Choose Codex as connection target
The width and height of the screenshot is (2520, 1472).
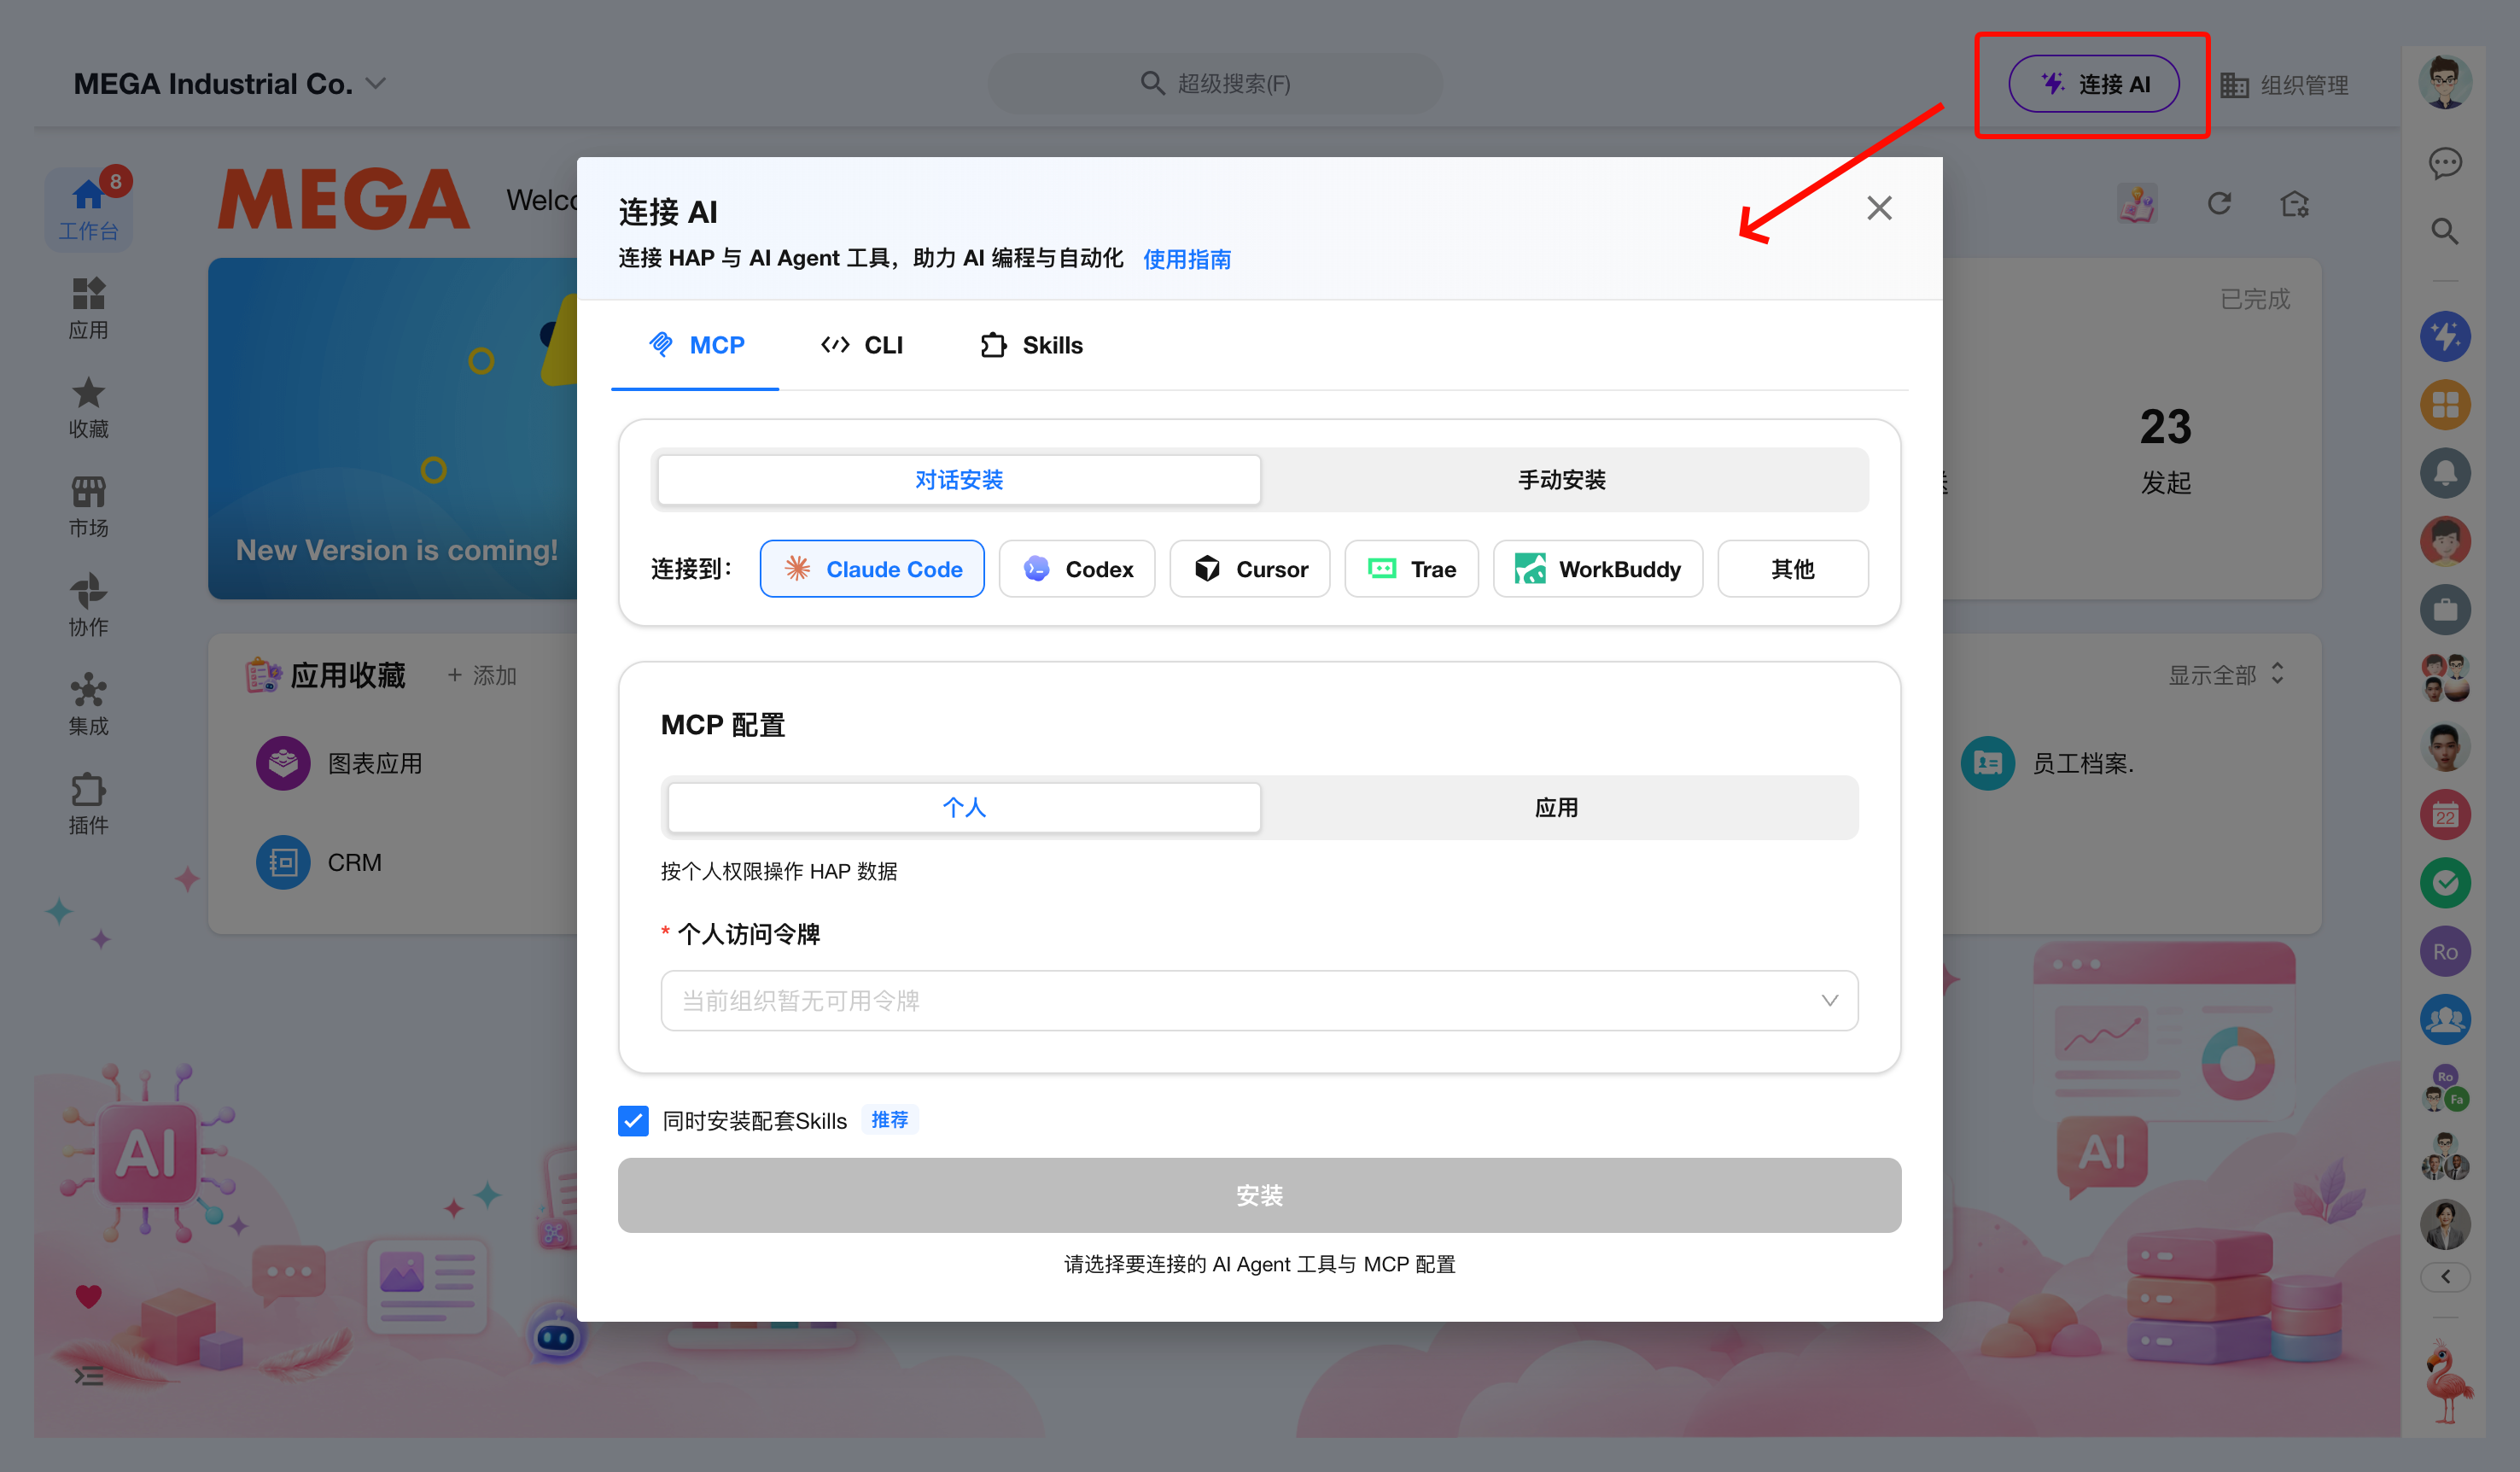coord(1077,569)
